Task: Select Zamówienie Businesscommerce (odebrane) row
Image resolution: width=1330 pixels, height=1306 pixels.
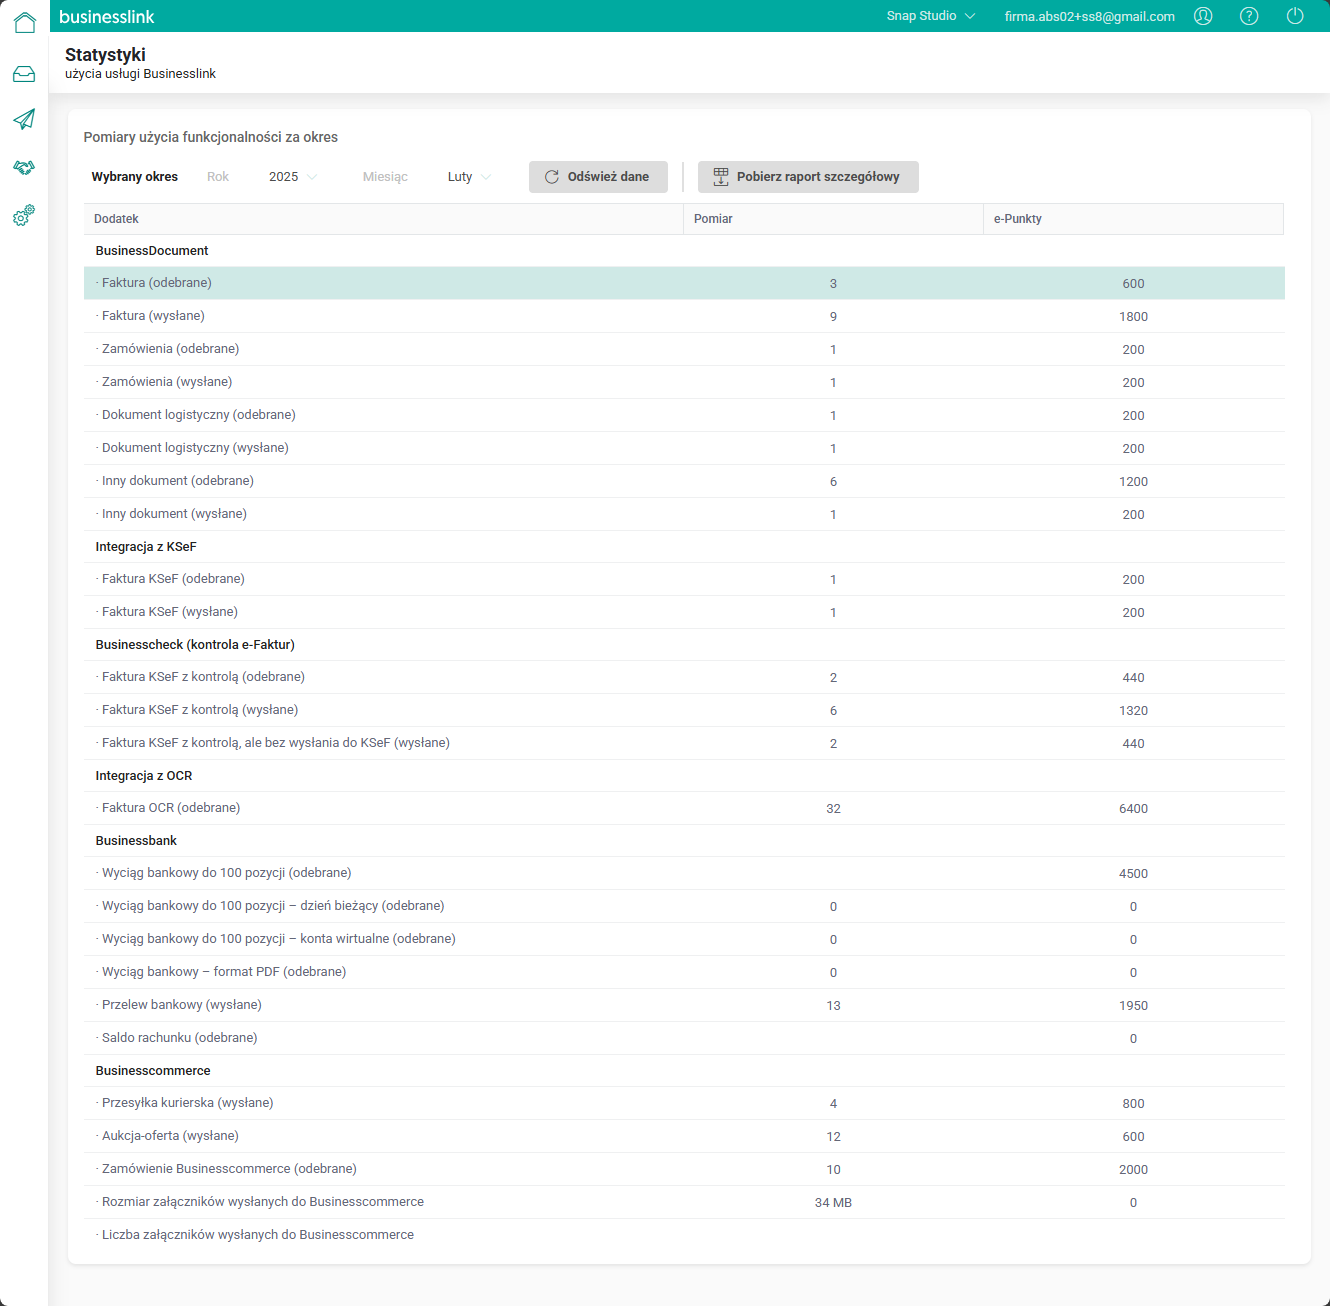Action: (684, 1169)
